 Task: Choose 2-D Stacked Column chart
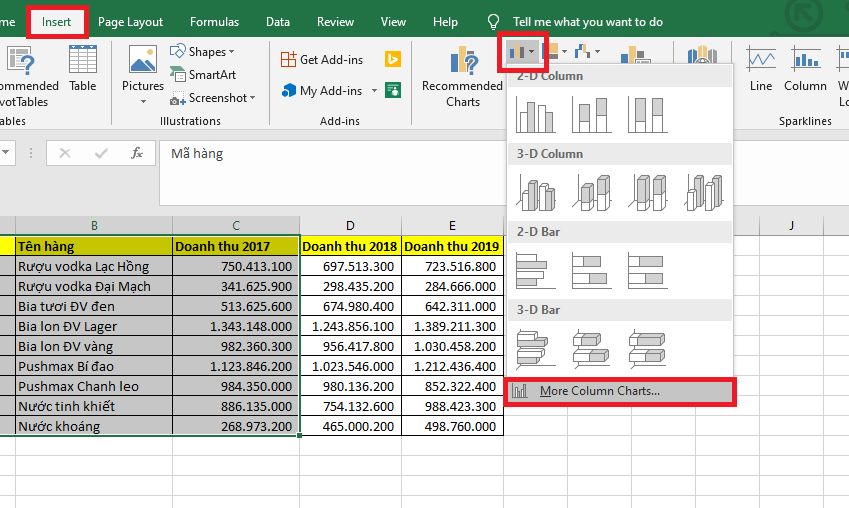(x=591, y=114)
